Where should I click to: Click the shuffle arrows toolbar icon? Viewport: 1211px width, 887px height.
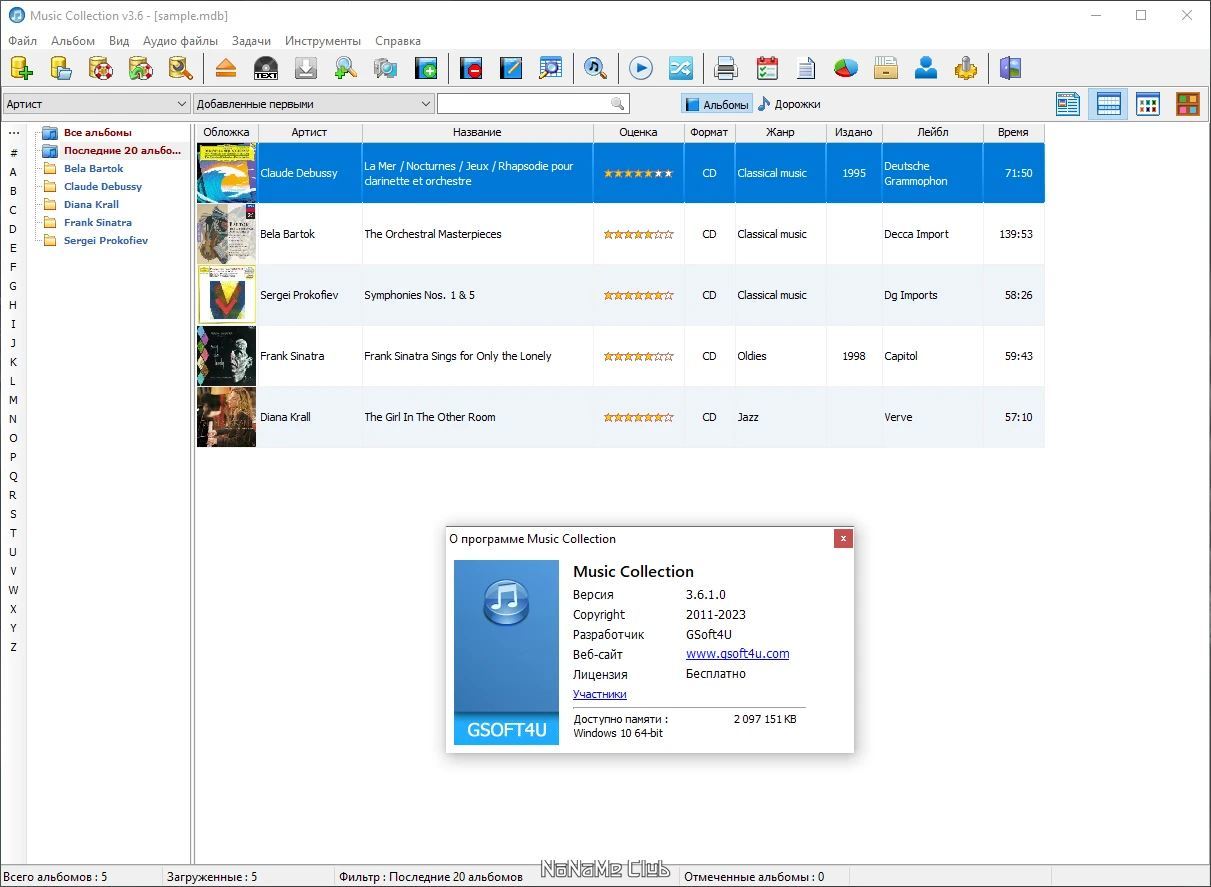click(x=680, y=68)
